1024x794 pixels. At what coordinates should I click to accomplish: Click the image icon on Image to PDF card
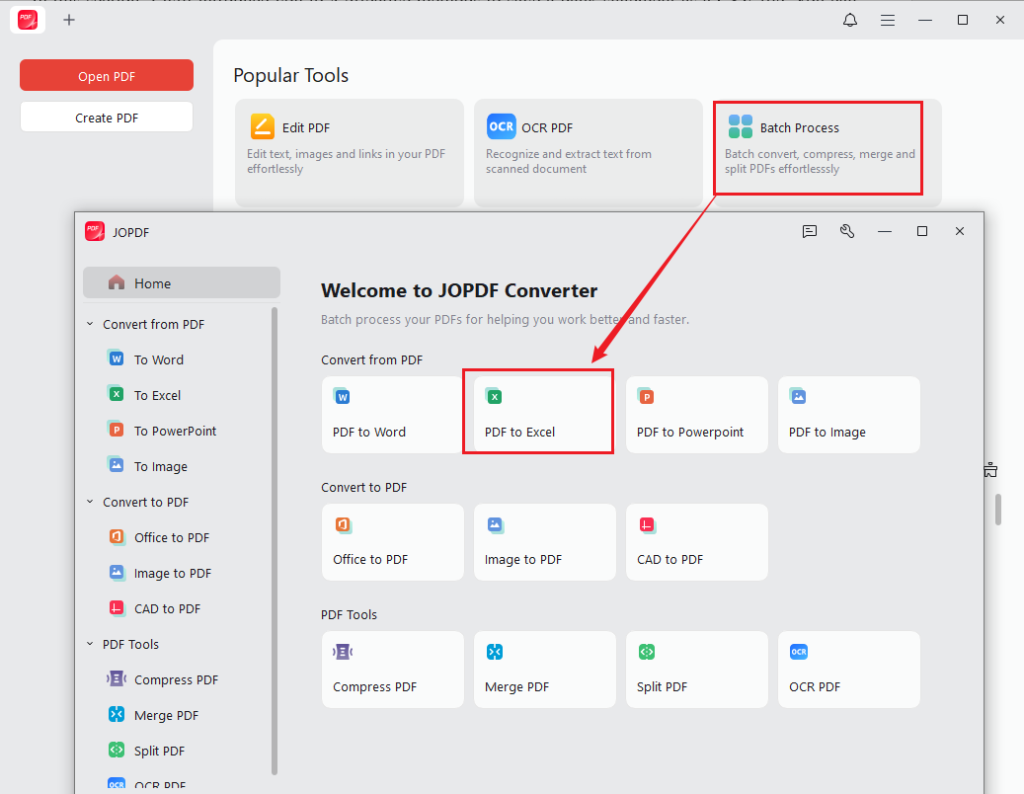495,524
